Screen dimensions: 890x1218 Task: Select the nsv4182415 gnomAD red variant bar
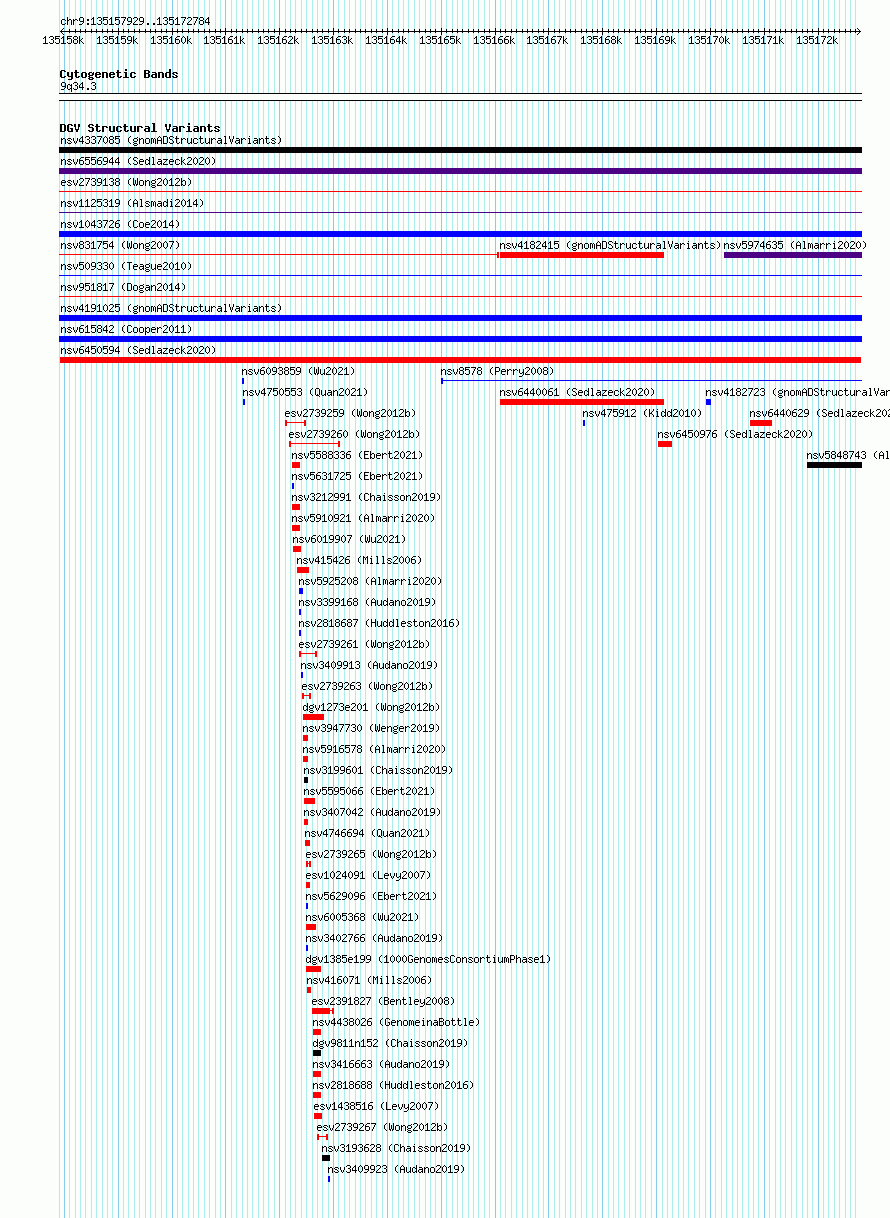point(581,255)
